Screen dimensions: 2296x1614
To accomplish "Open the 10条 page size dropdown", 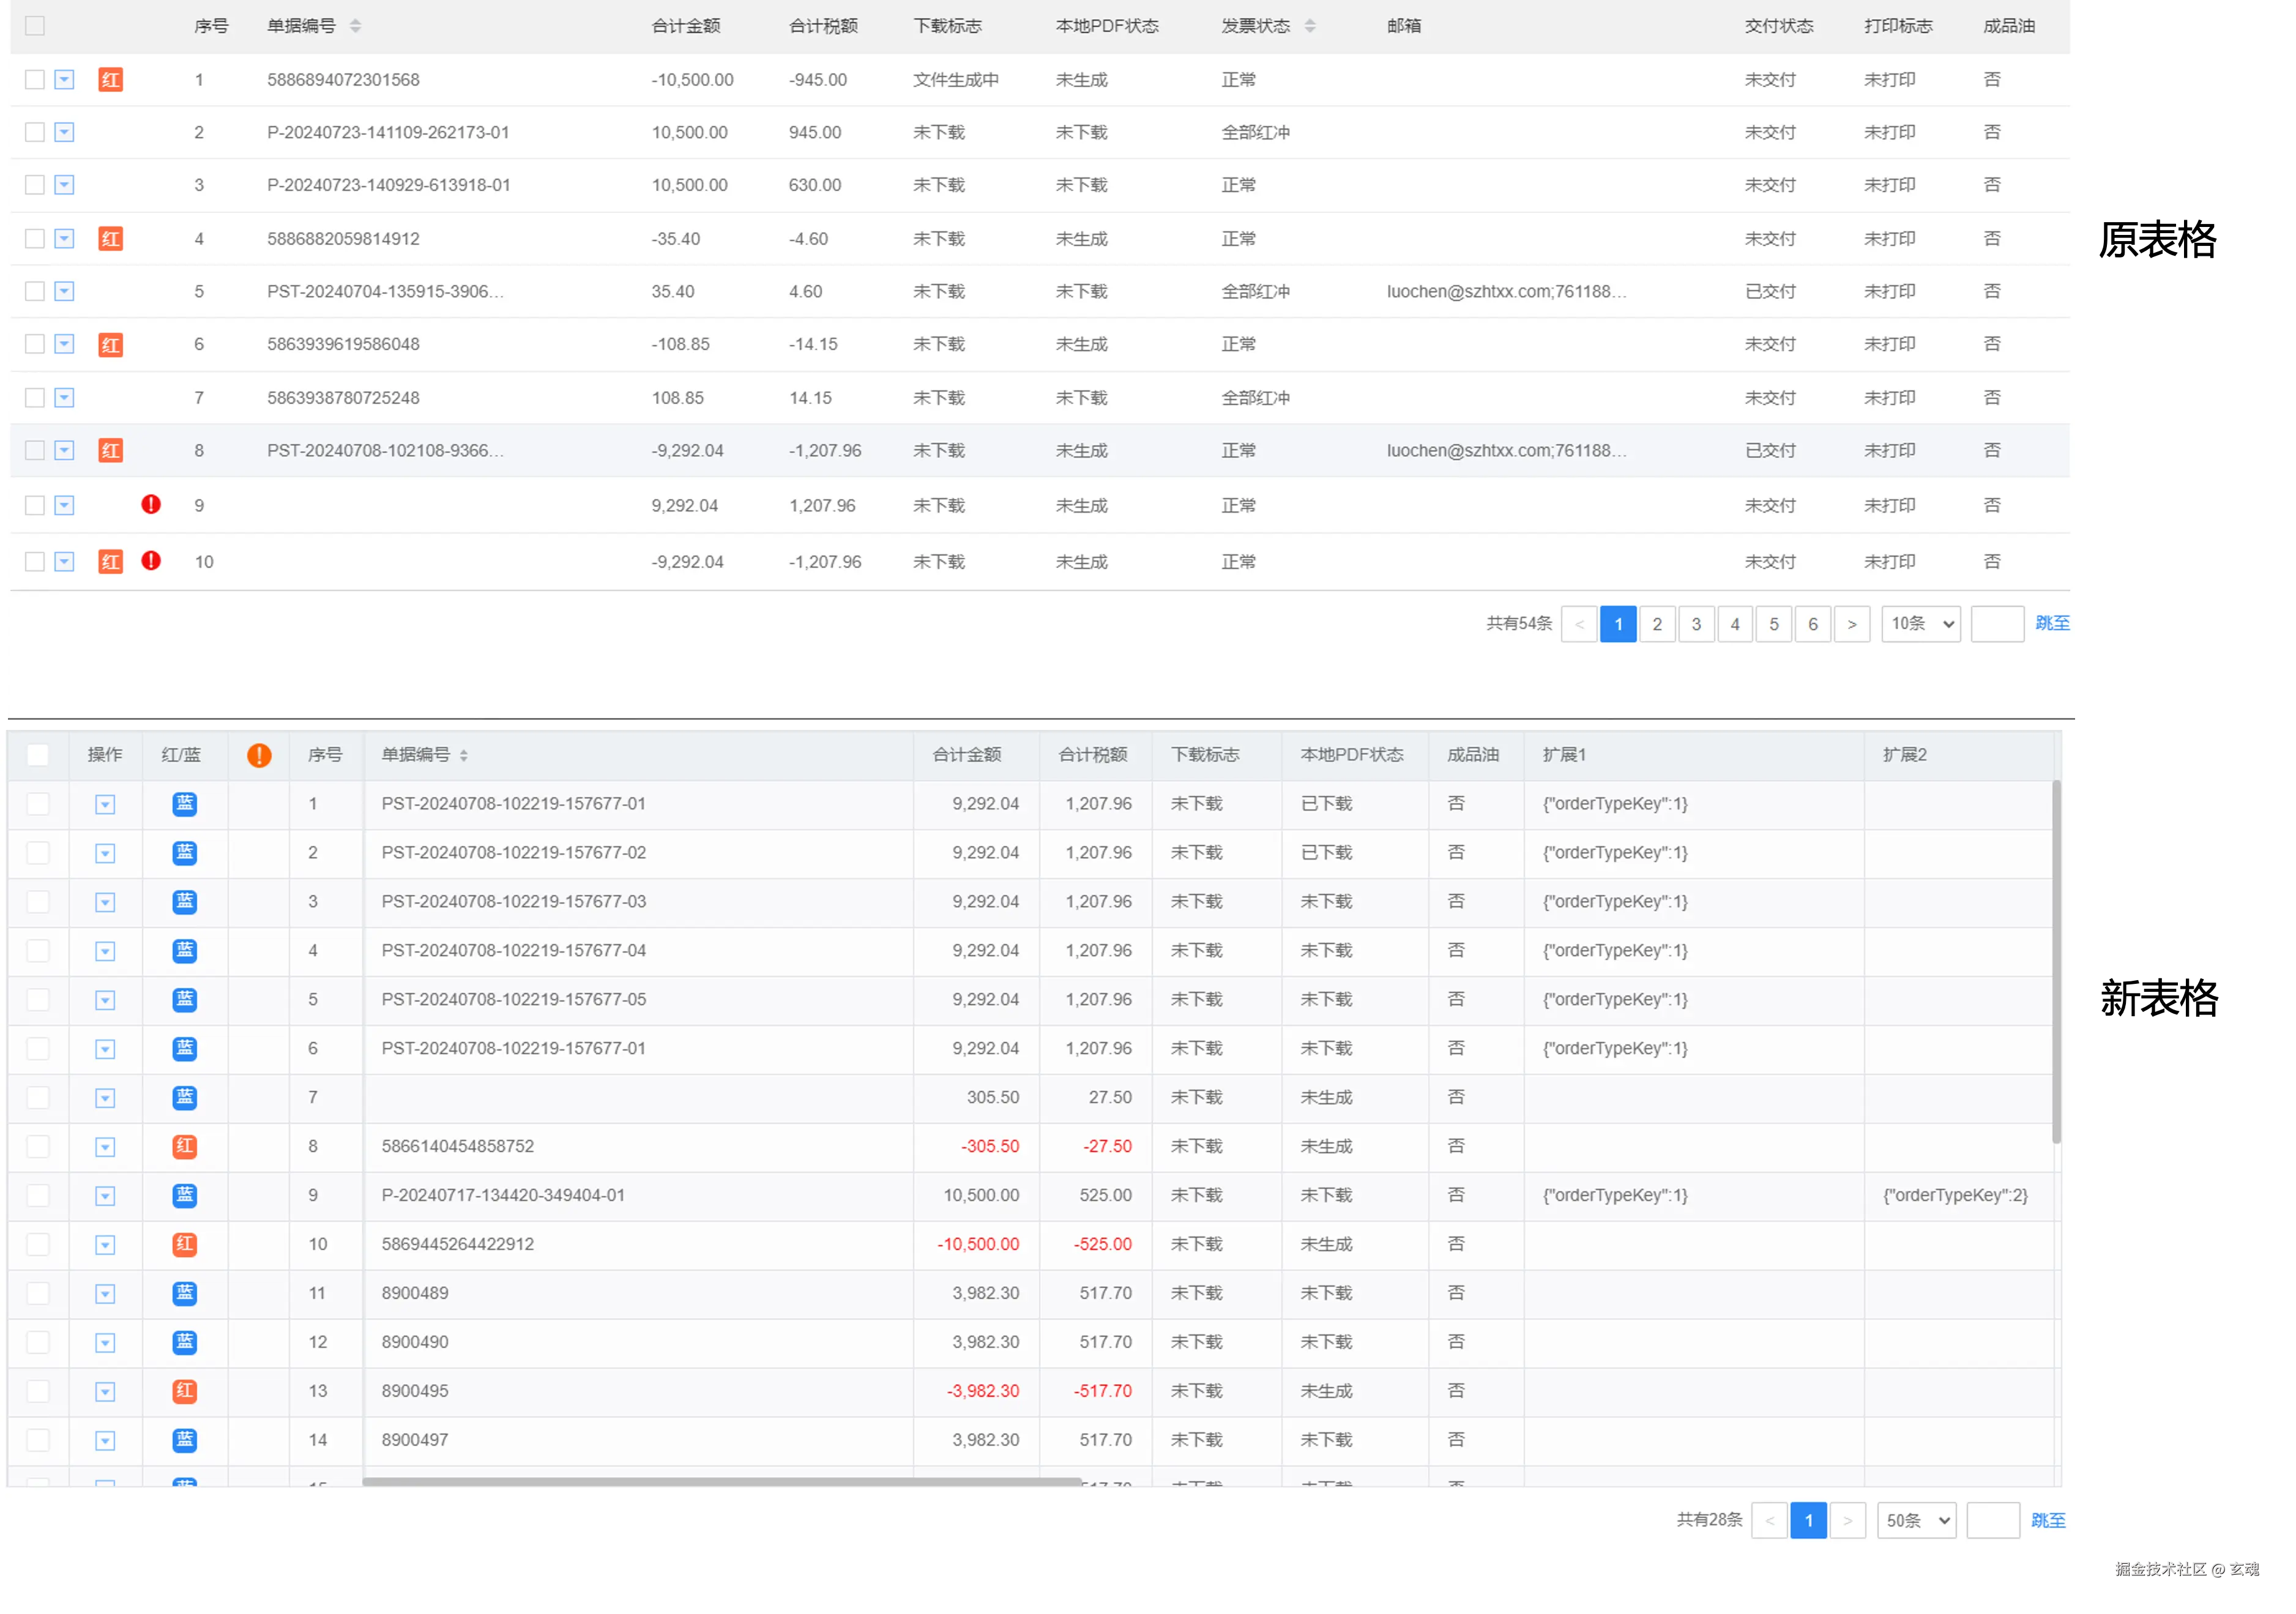I will [1921, 624].
